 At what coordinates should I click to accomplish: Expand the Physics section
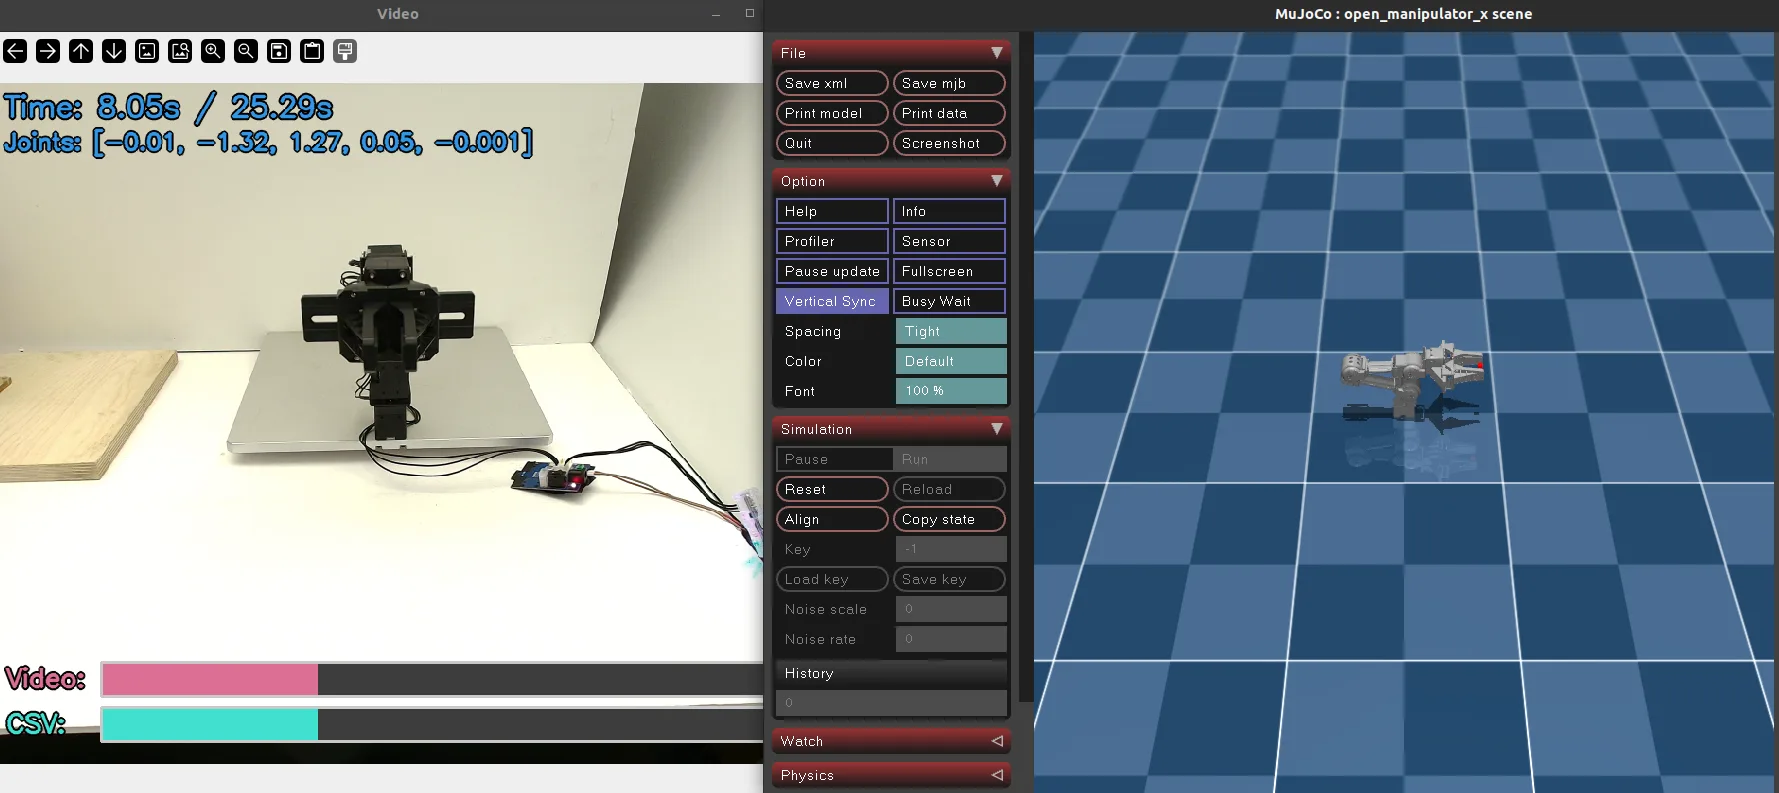point(891,775)
